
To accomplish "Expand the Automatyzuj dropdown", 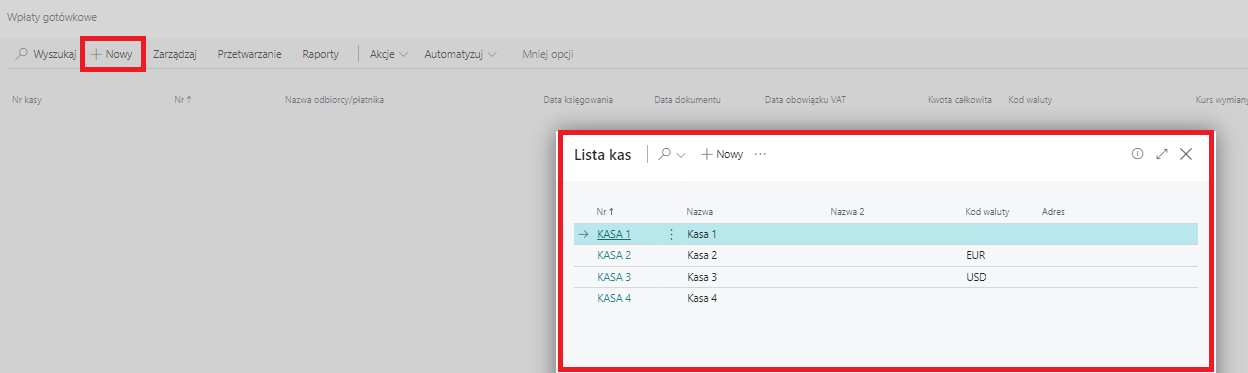I will click(x=461, y=55).
